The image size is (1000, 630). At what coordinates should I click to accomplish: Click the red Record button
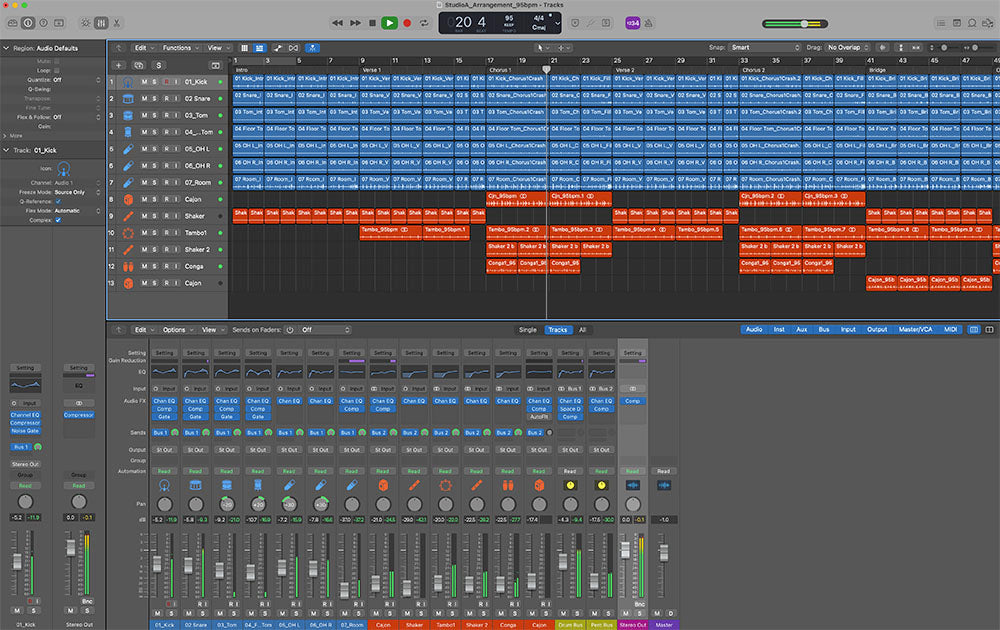(x=407, y=22)
